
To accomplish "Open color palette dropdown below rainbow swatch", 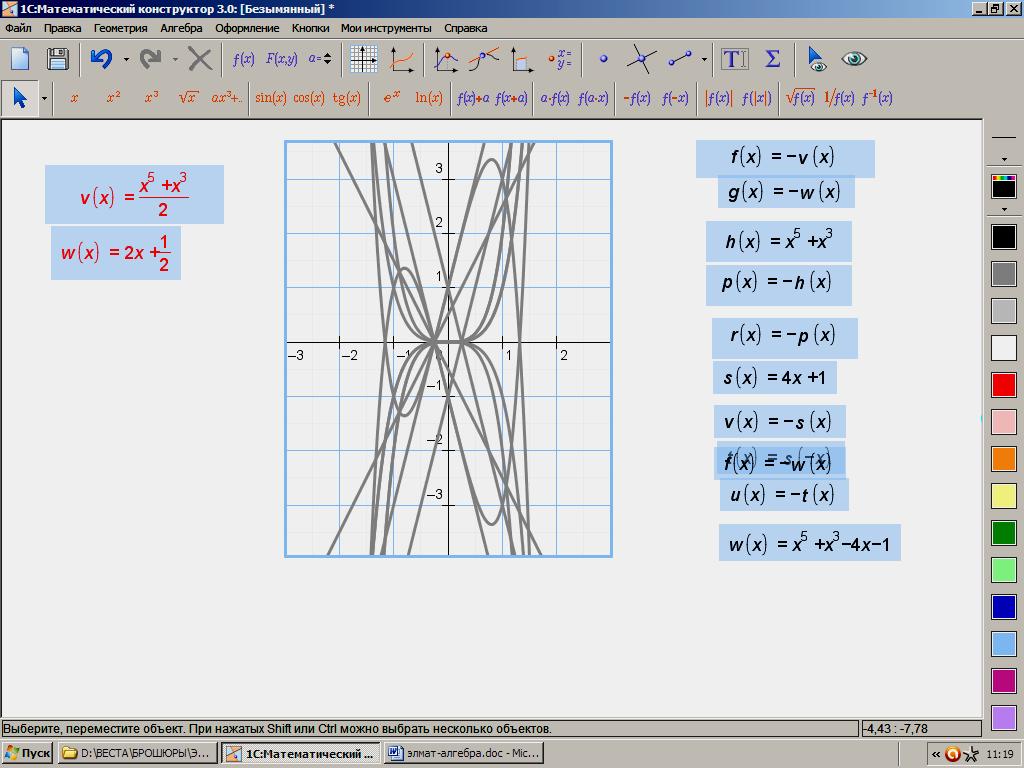I will [x=1004, y=210].
